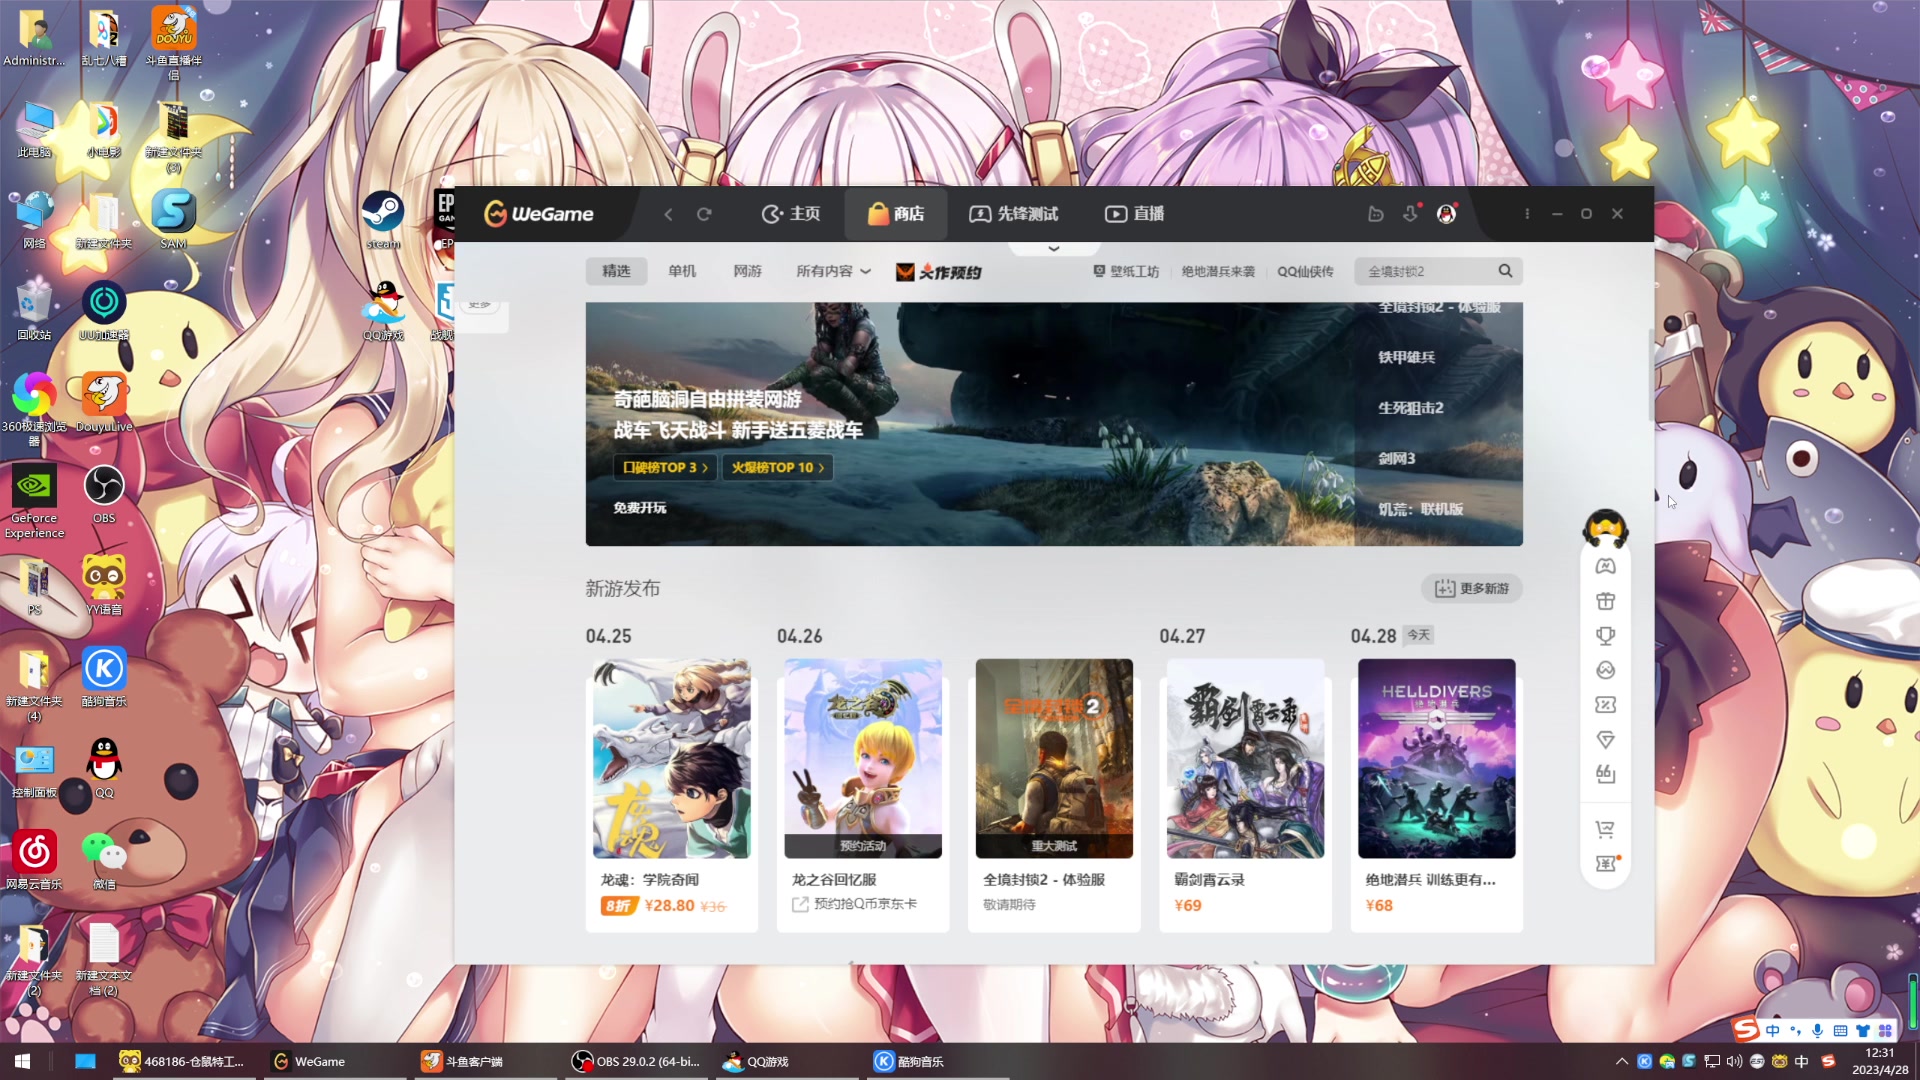Expand the chevron below the top navigation
Screen dimensions: 1920x1080
tap(1053, 248)
